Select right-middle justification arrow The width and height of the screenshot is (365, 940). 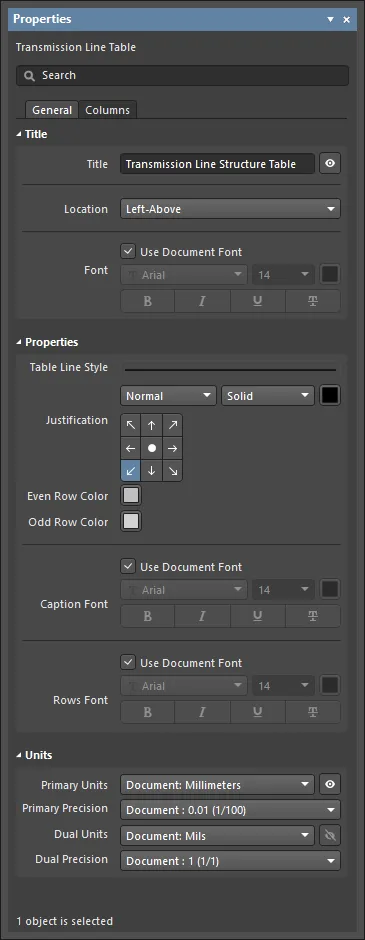point(173,448)
